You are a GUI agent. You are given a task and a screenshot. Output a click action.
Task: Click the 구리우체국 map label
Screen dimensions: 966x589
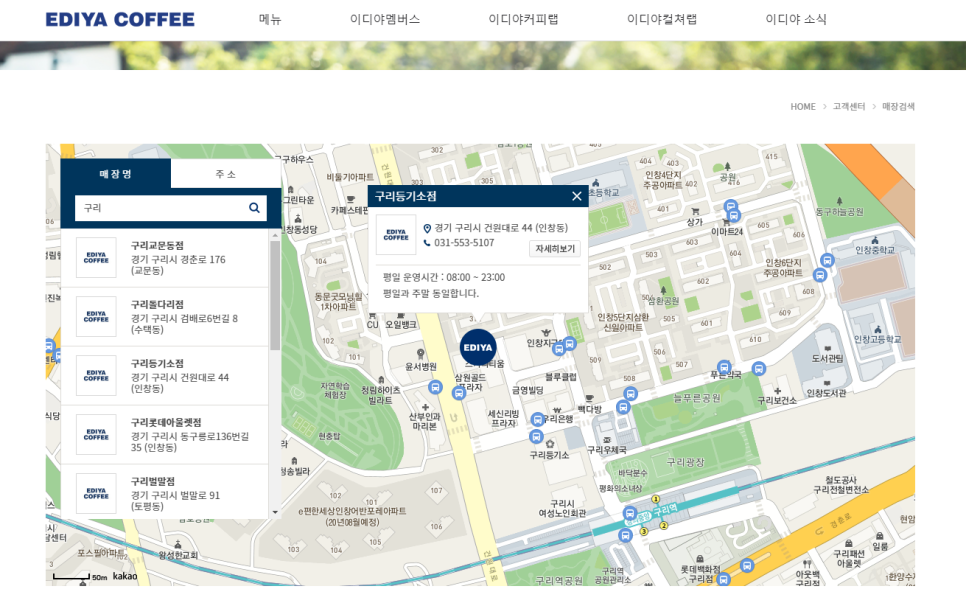point(607,450)
